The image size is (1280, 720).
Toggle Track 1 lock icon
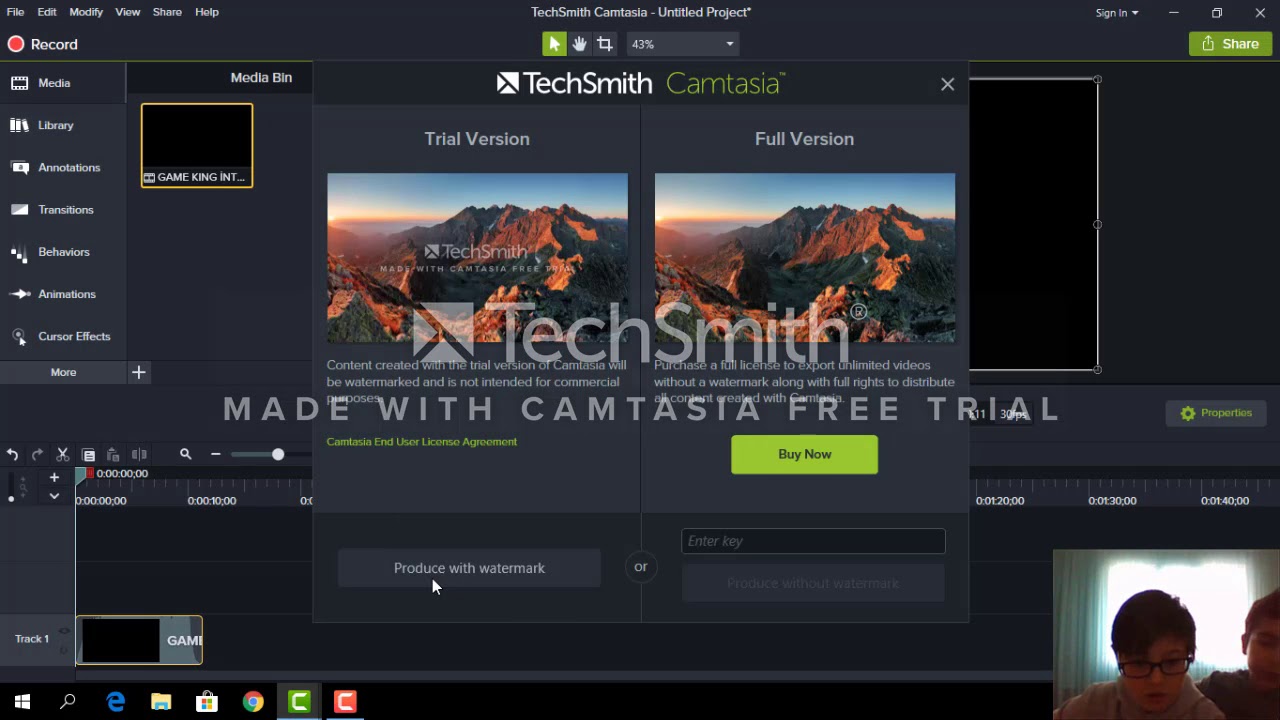click(x=65, y=650)
